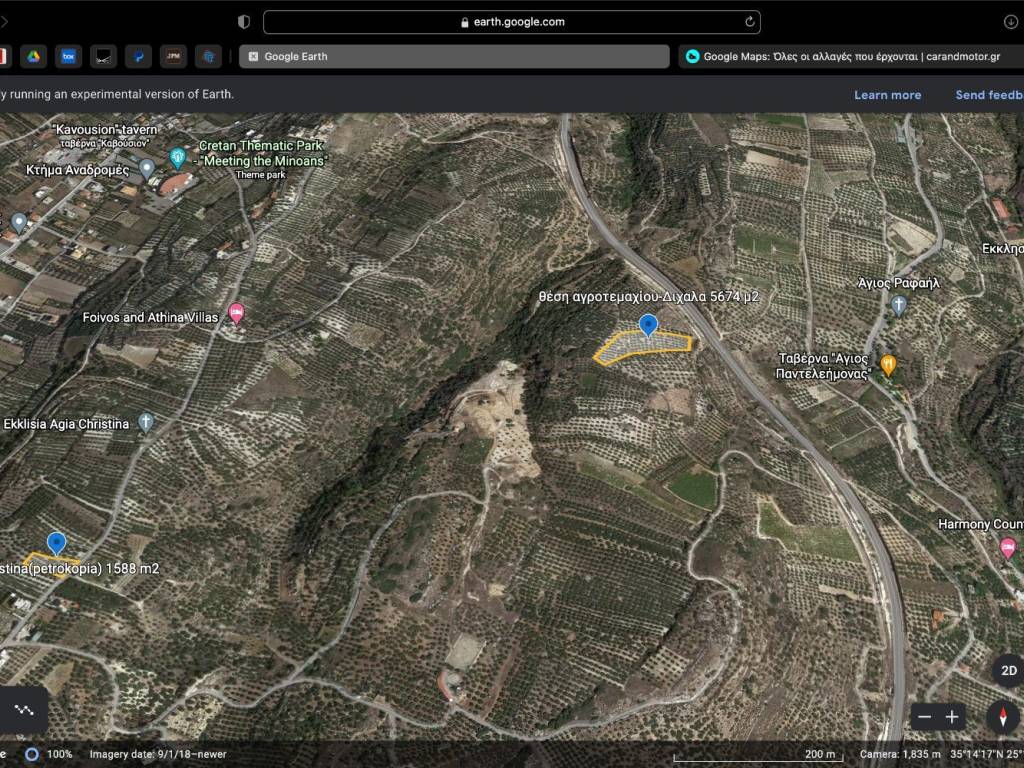Open the Google Drive bookmark favicon
Image resolution: width=1024 pixels, height=768 pixels.
[32, 57]
